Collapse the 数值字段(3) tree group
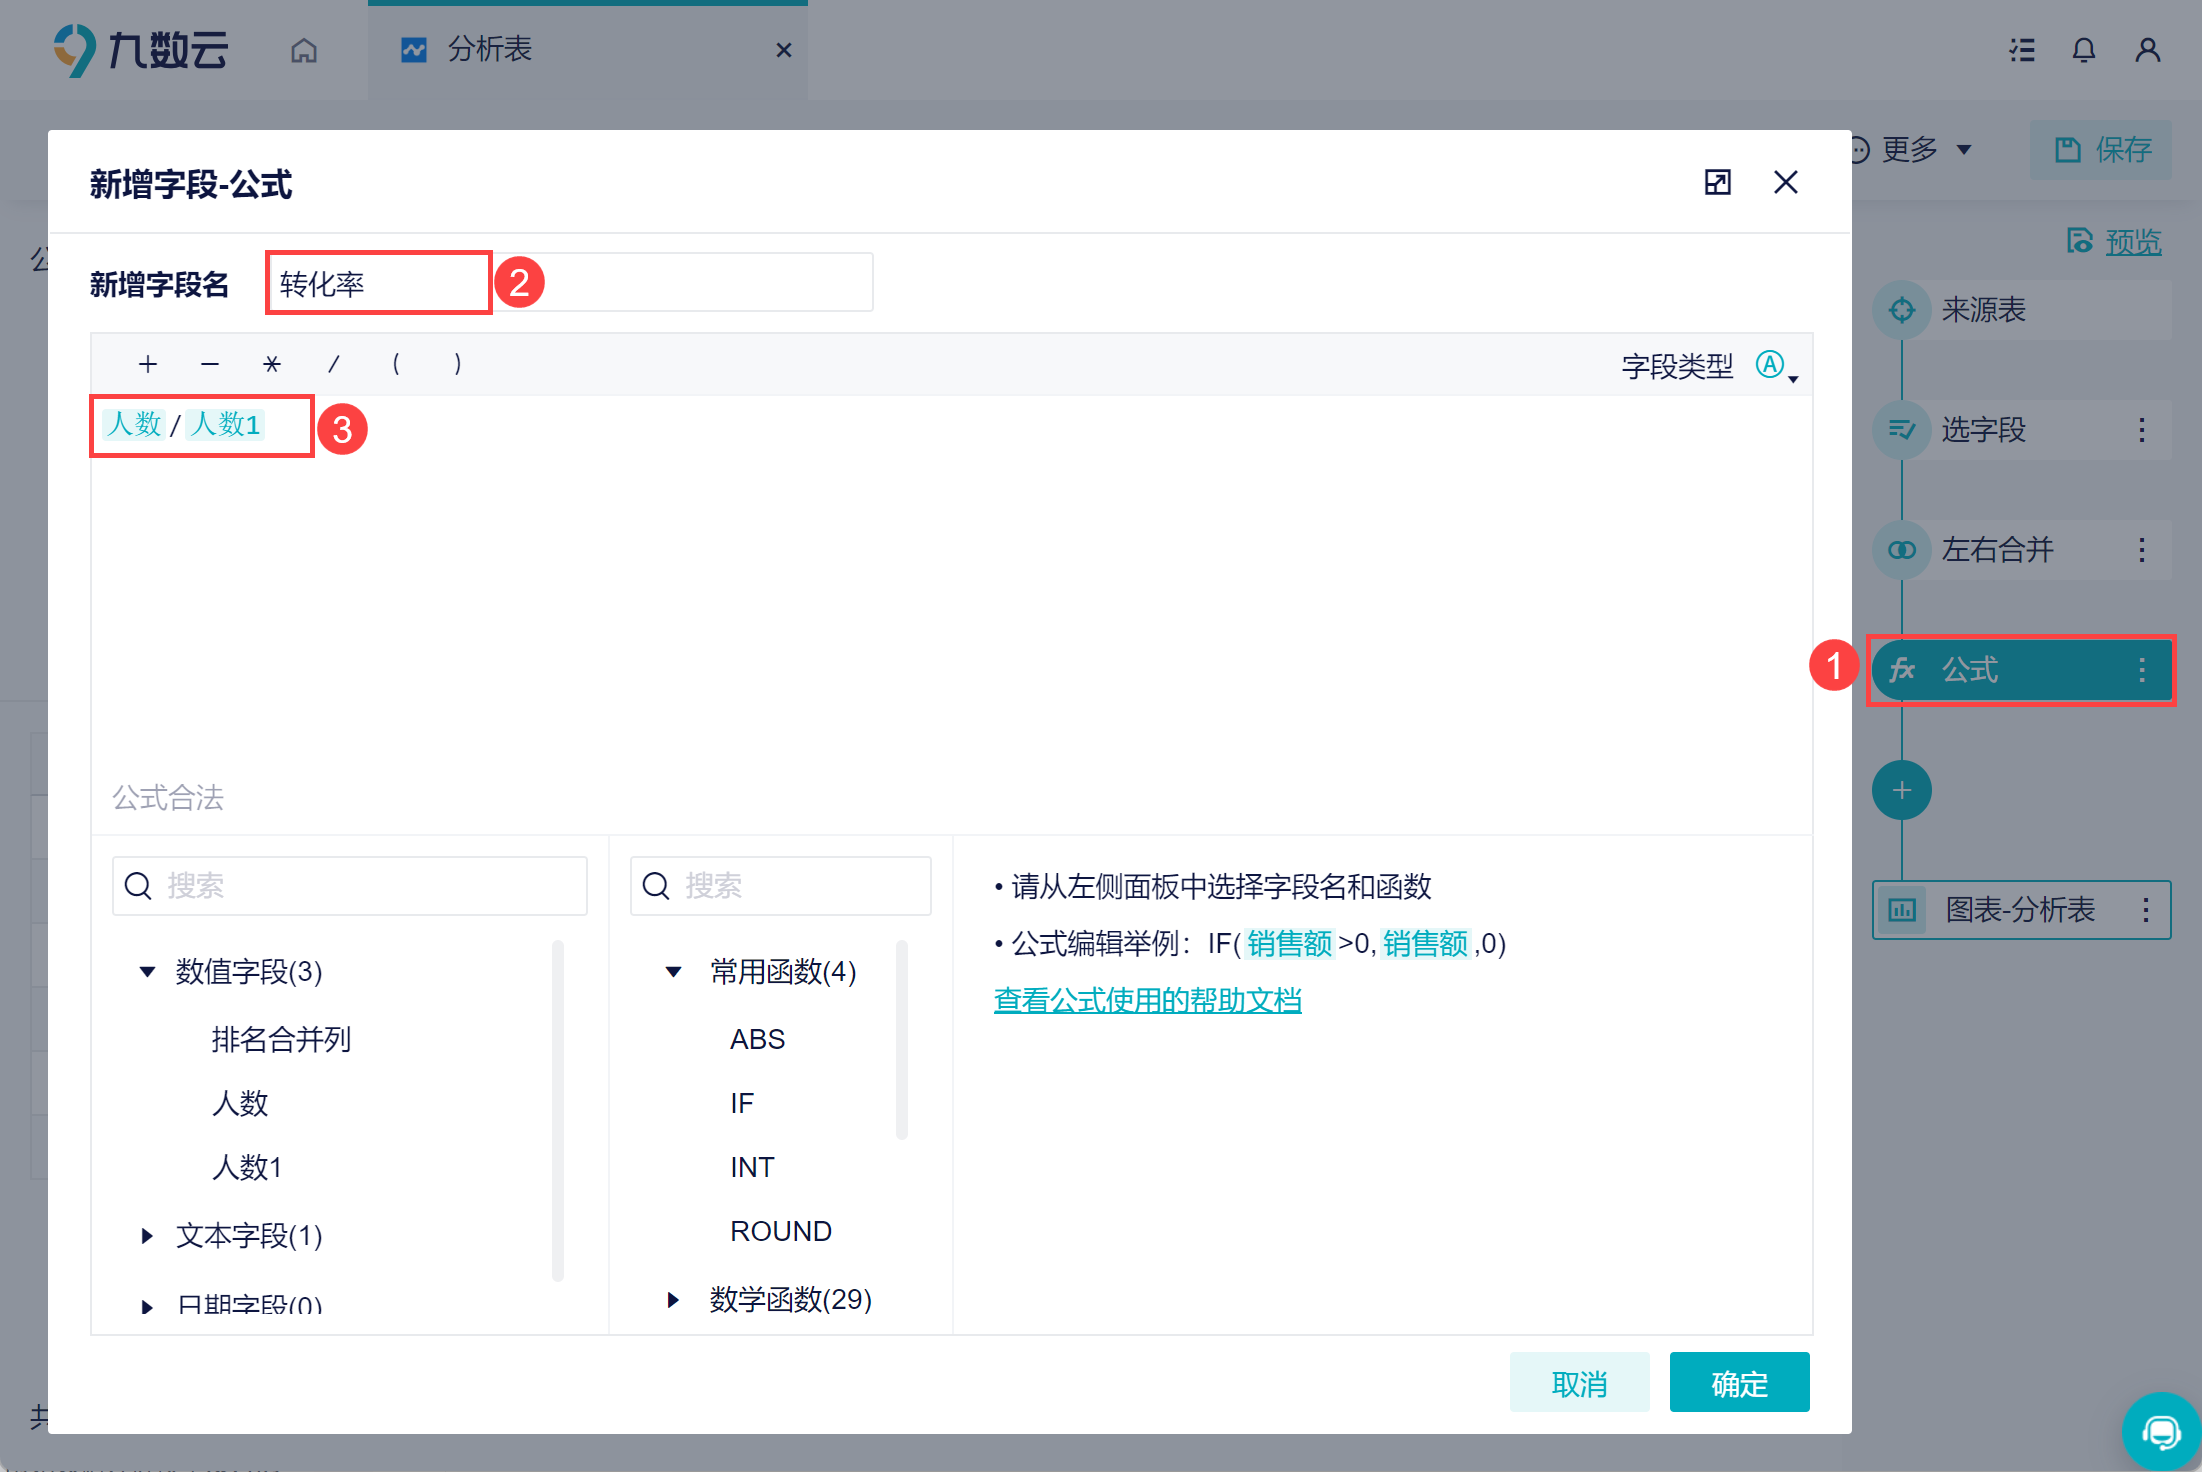This screenshot has height=1472, width=2202. pyautogui.click(x=147, y=971)
